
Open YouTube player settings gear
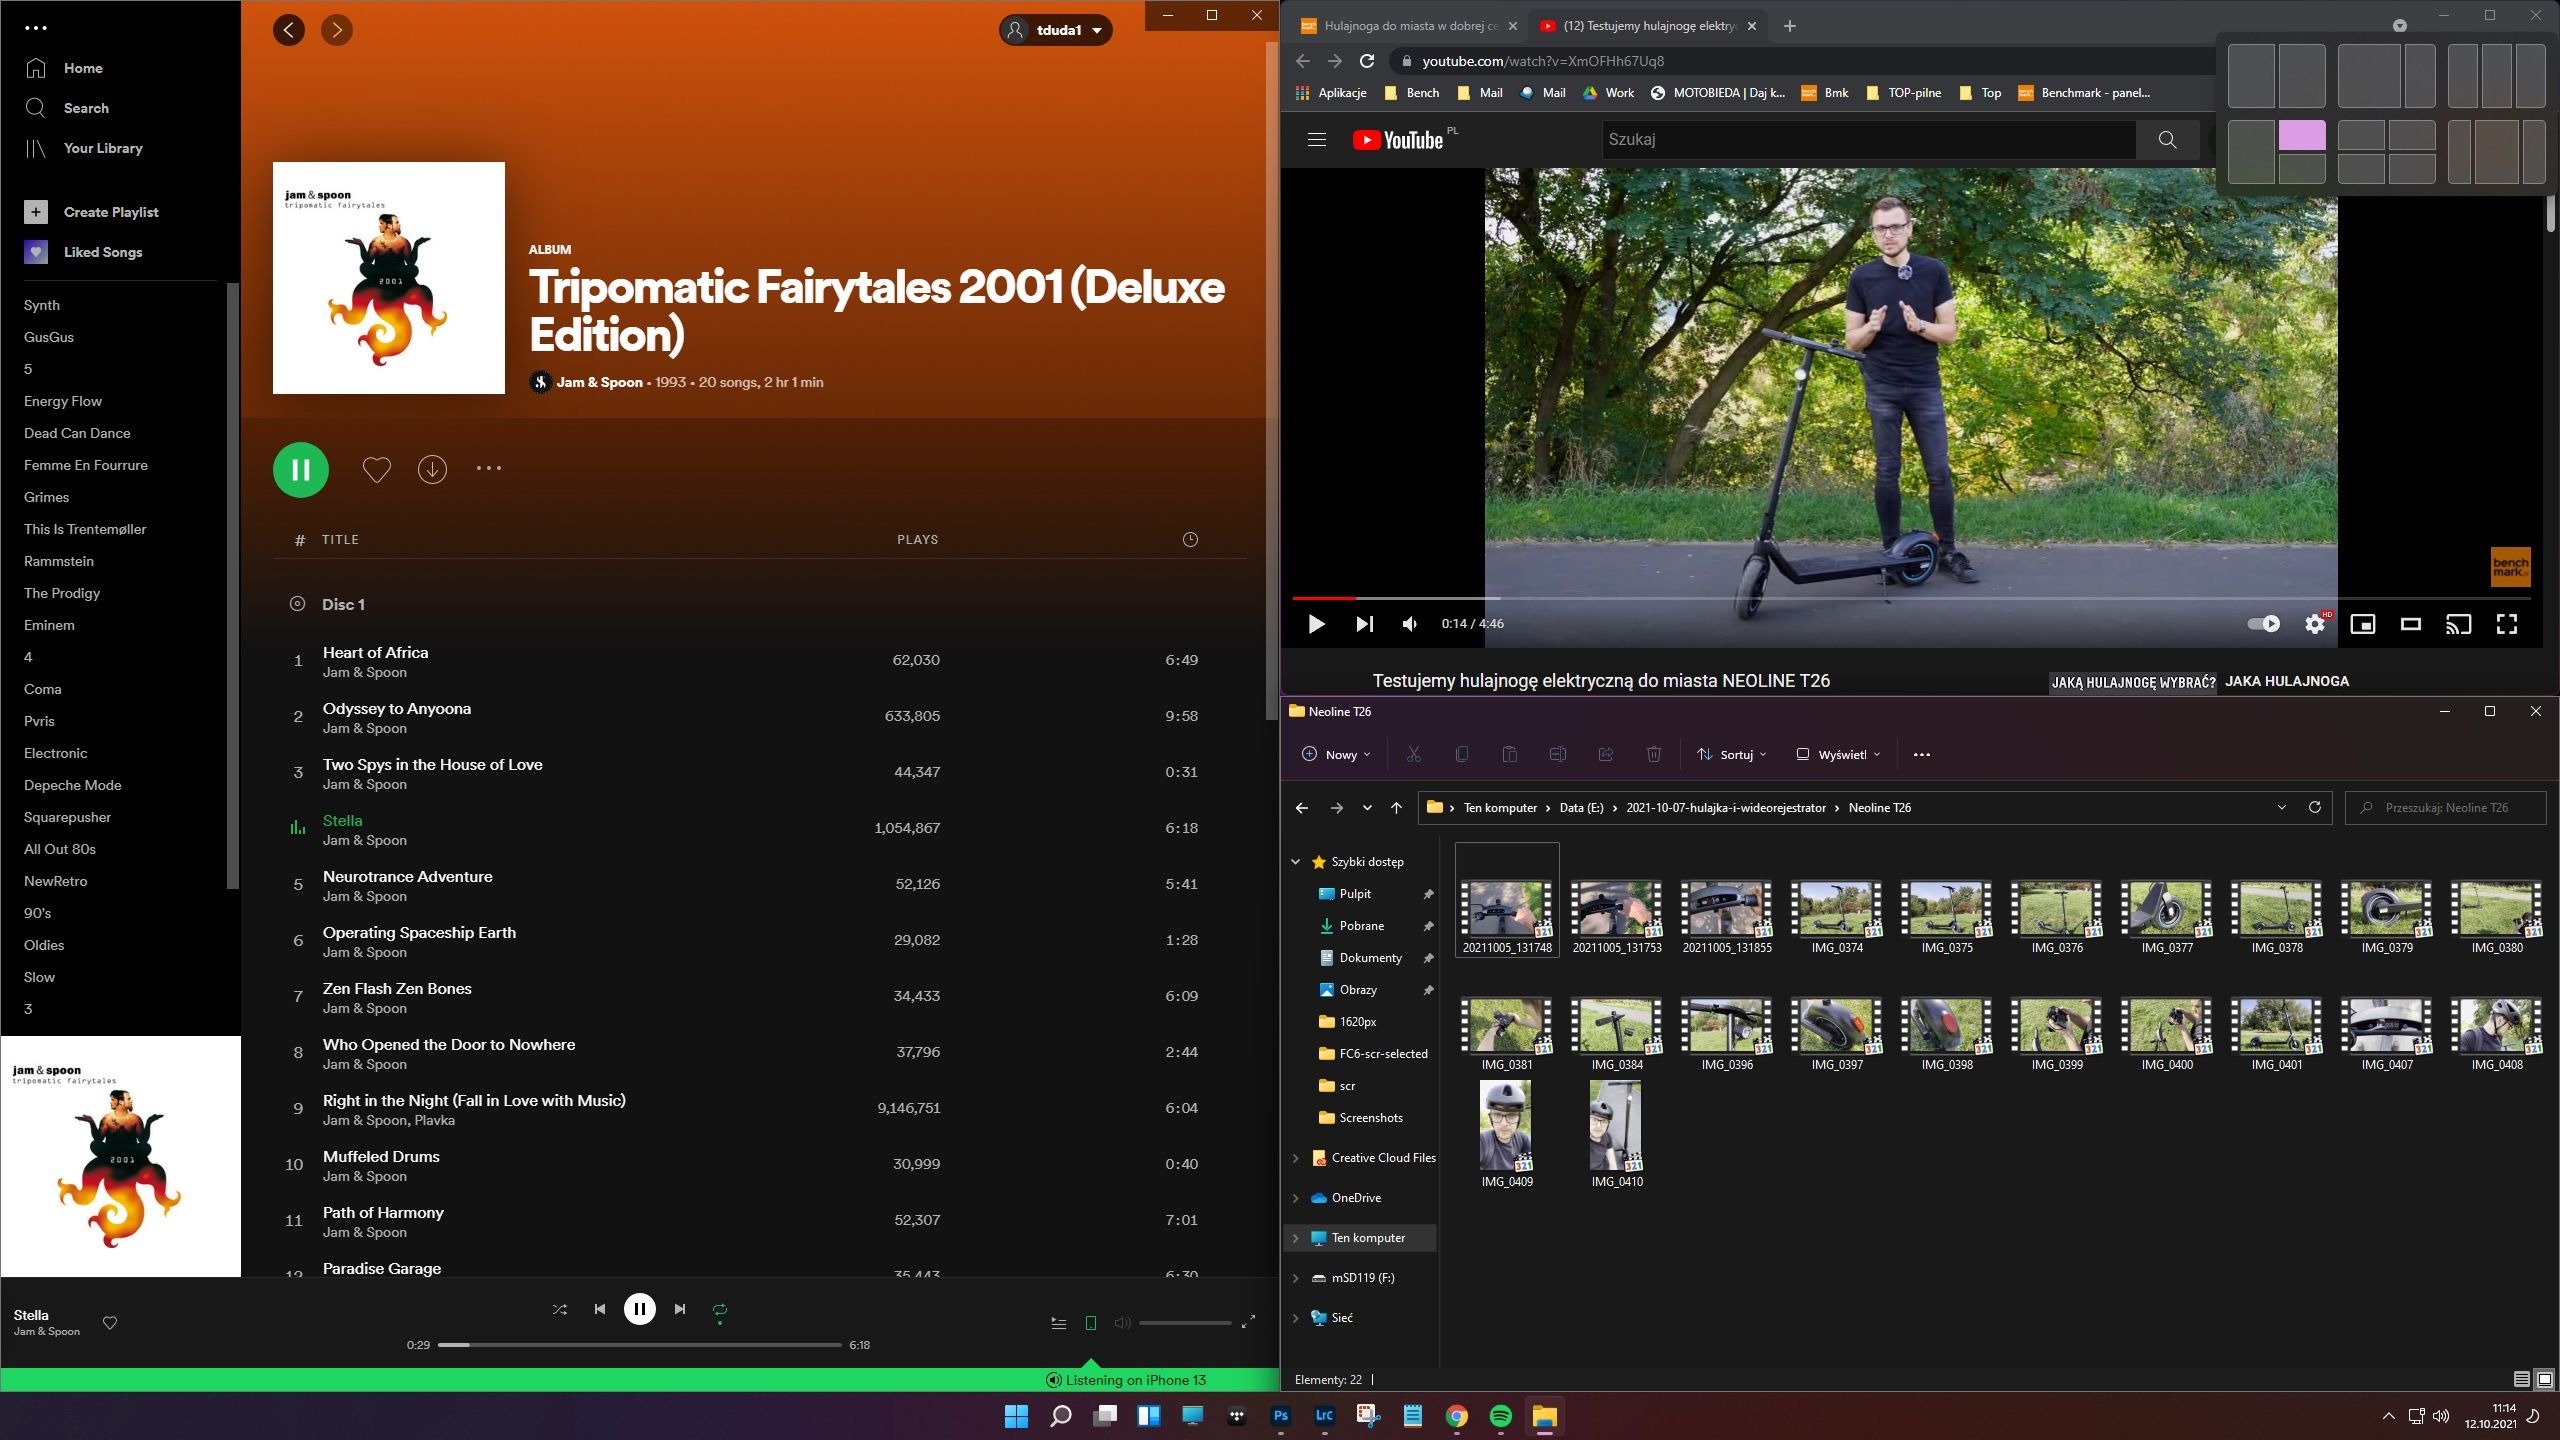coord(2315,624)
